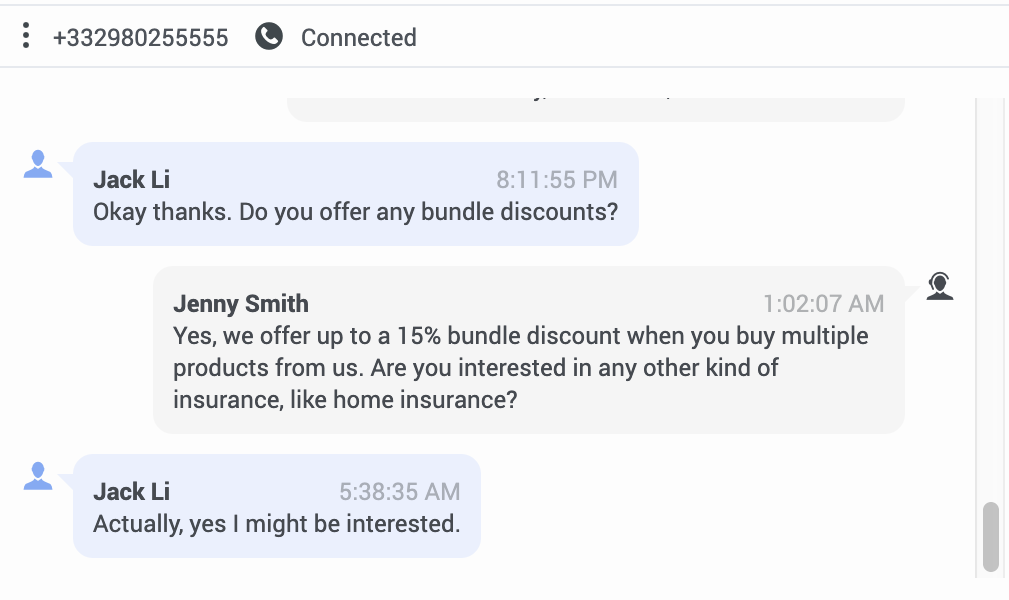This screenshot has height=600, width=1009.
Task: Click the 1:02:07 AM timestamp
Action: (823, 304)
